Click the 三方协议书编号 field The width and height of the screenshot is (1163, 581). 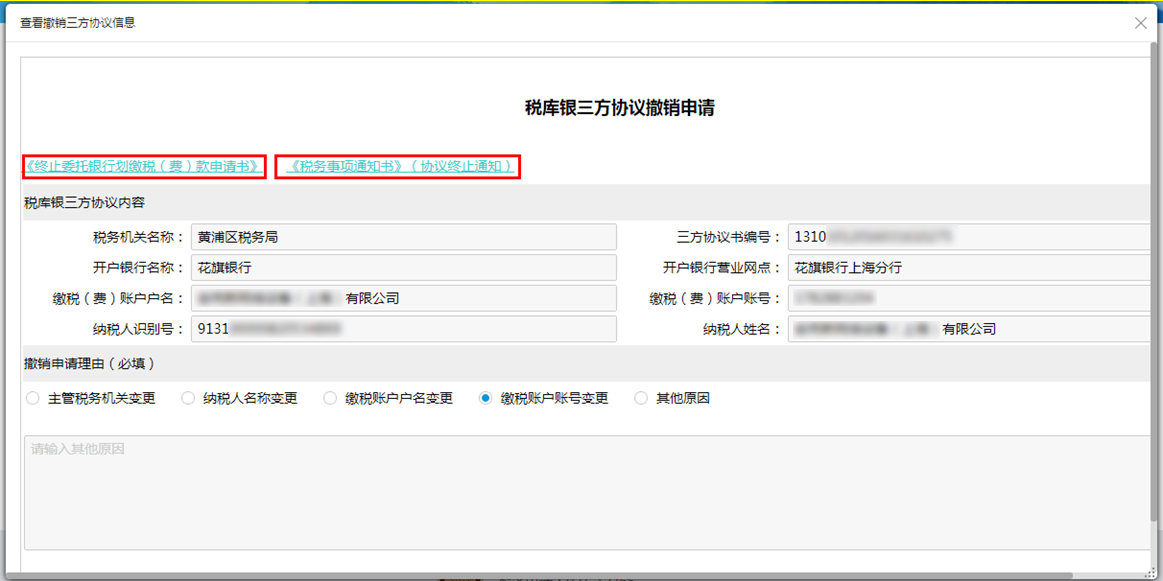[x=968, y=237]
